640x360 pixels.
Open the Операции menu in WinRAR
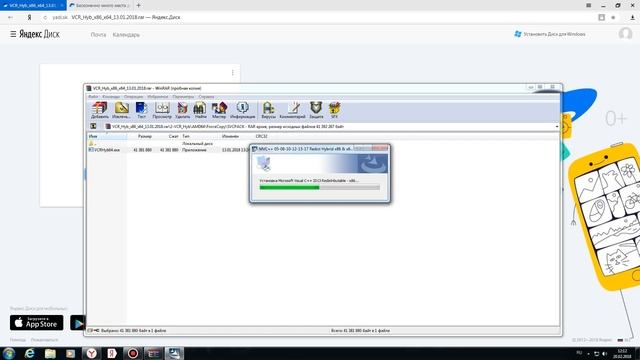coord(133,97)
